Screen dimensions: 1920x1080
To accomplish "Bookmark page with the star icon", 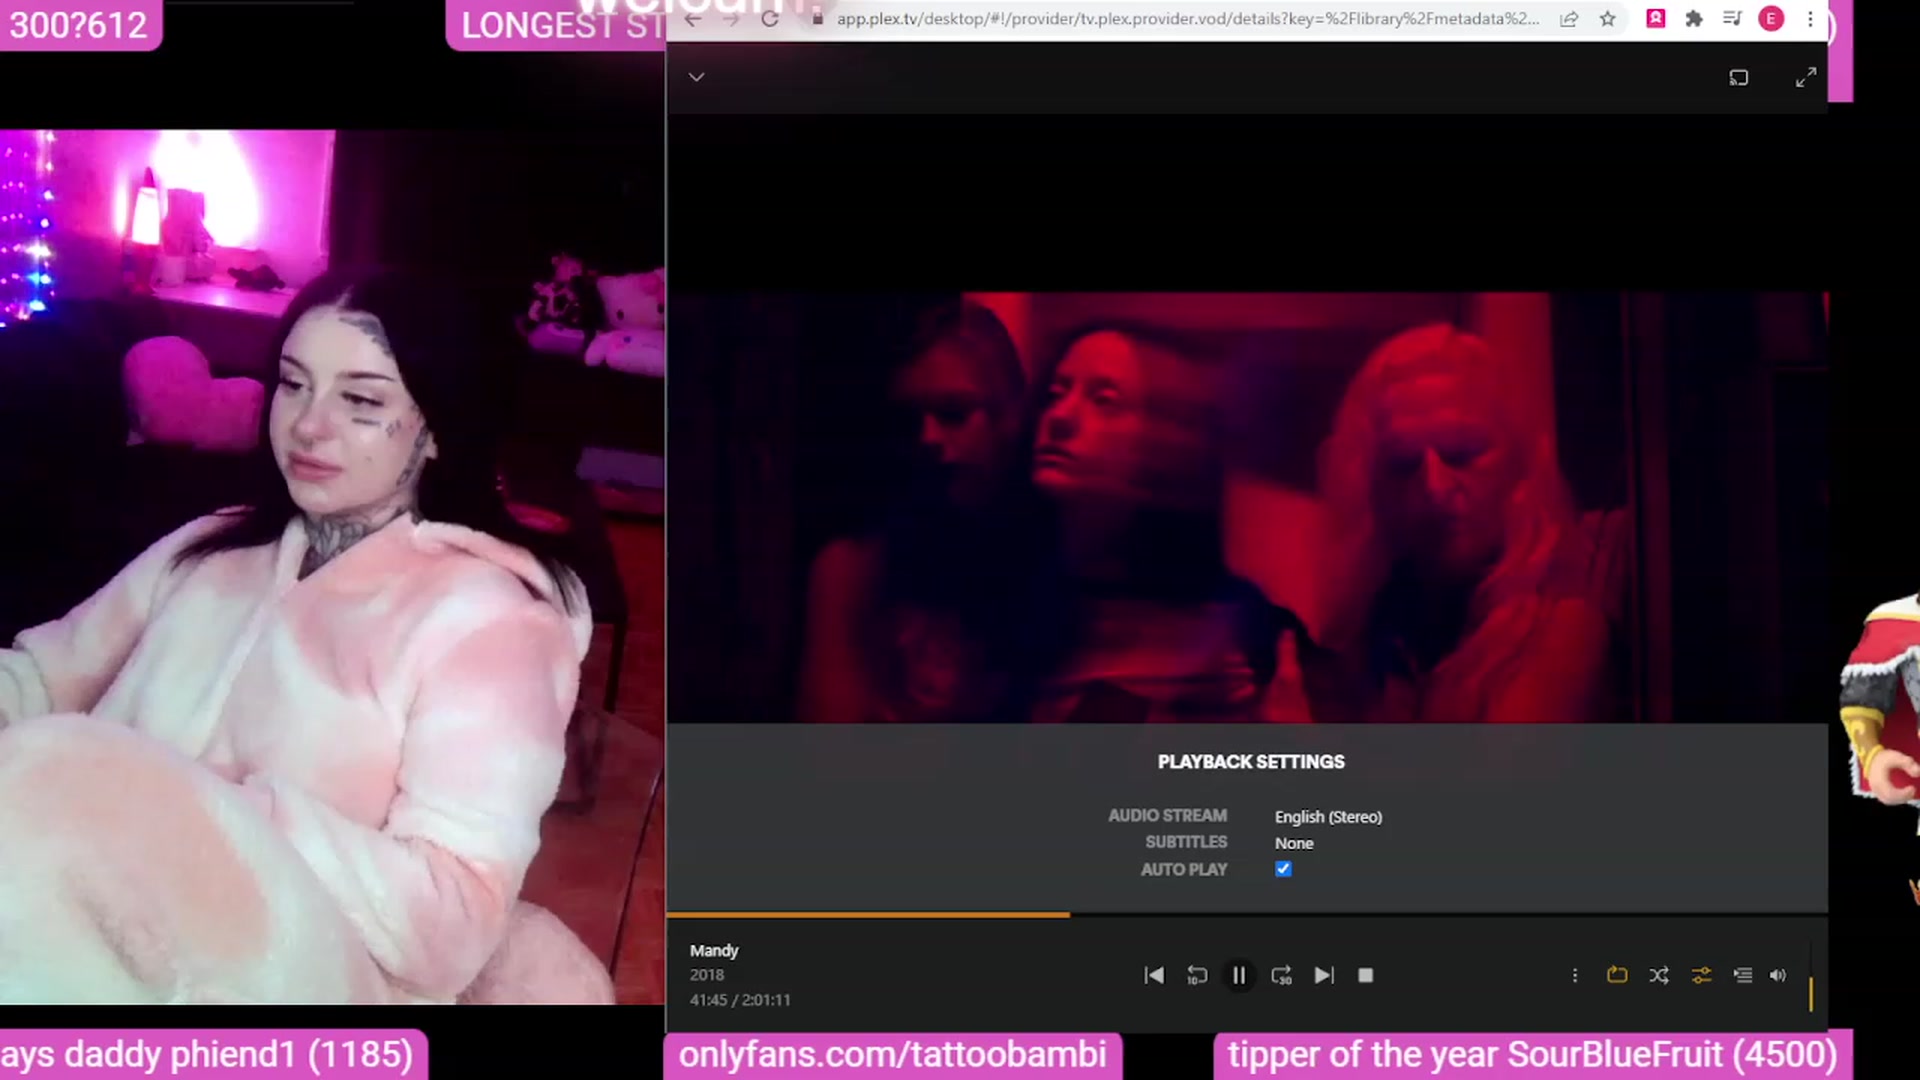I will 1607,19.
